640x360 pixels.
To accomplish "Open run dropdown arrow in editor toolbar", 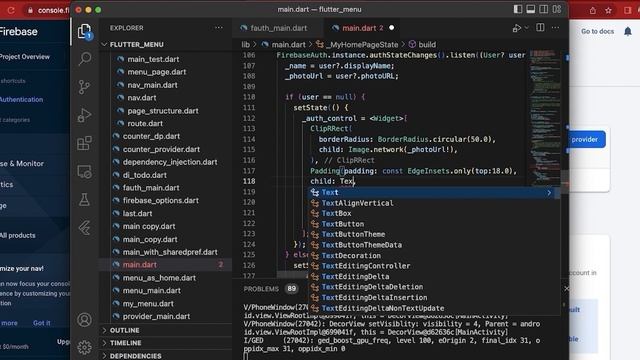I will [527, 28].
